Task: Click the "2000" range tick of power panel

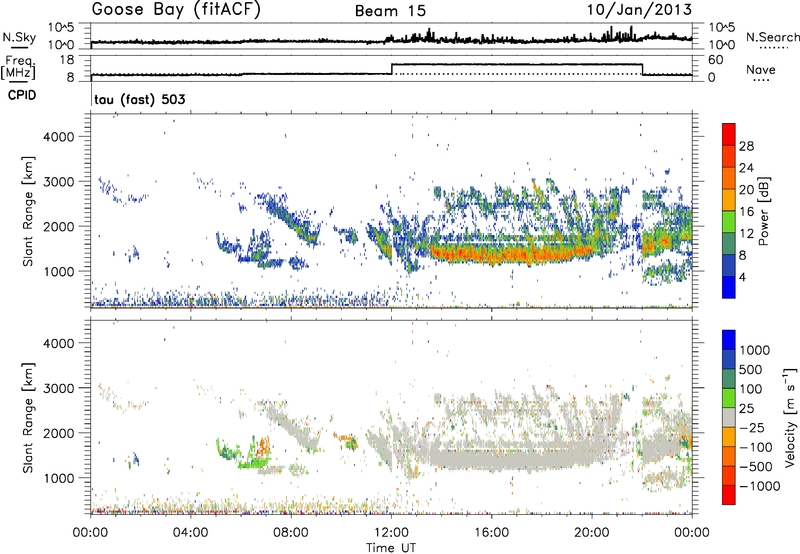Action: (58, 226)
